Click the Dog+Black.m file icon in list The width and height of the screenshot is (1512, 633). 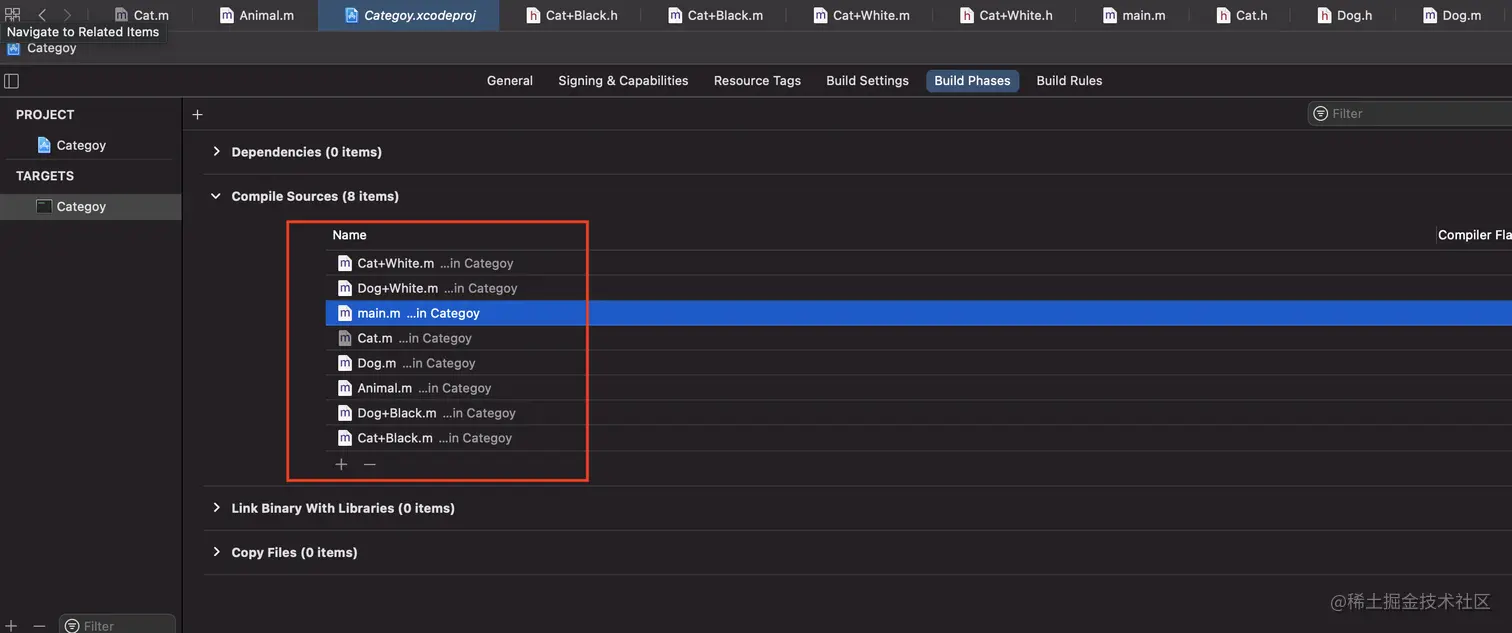tap(345, 413)
